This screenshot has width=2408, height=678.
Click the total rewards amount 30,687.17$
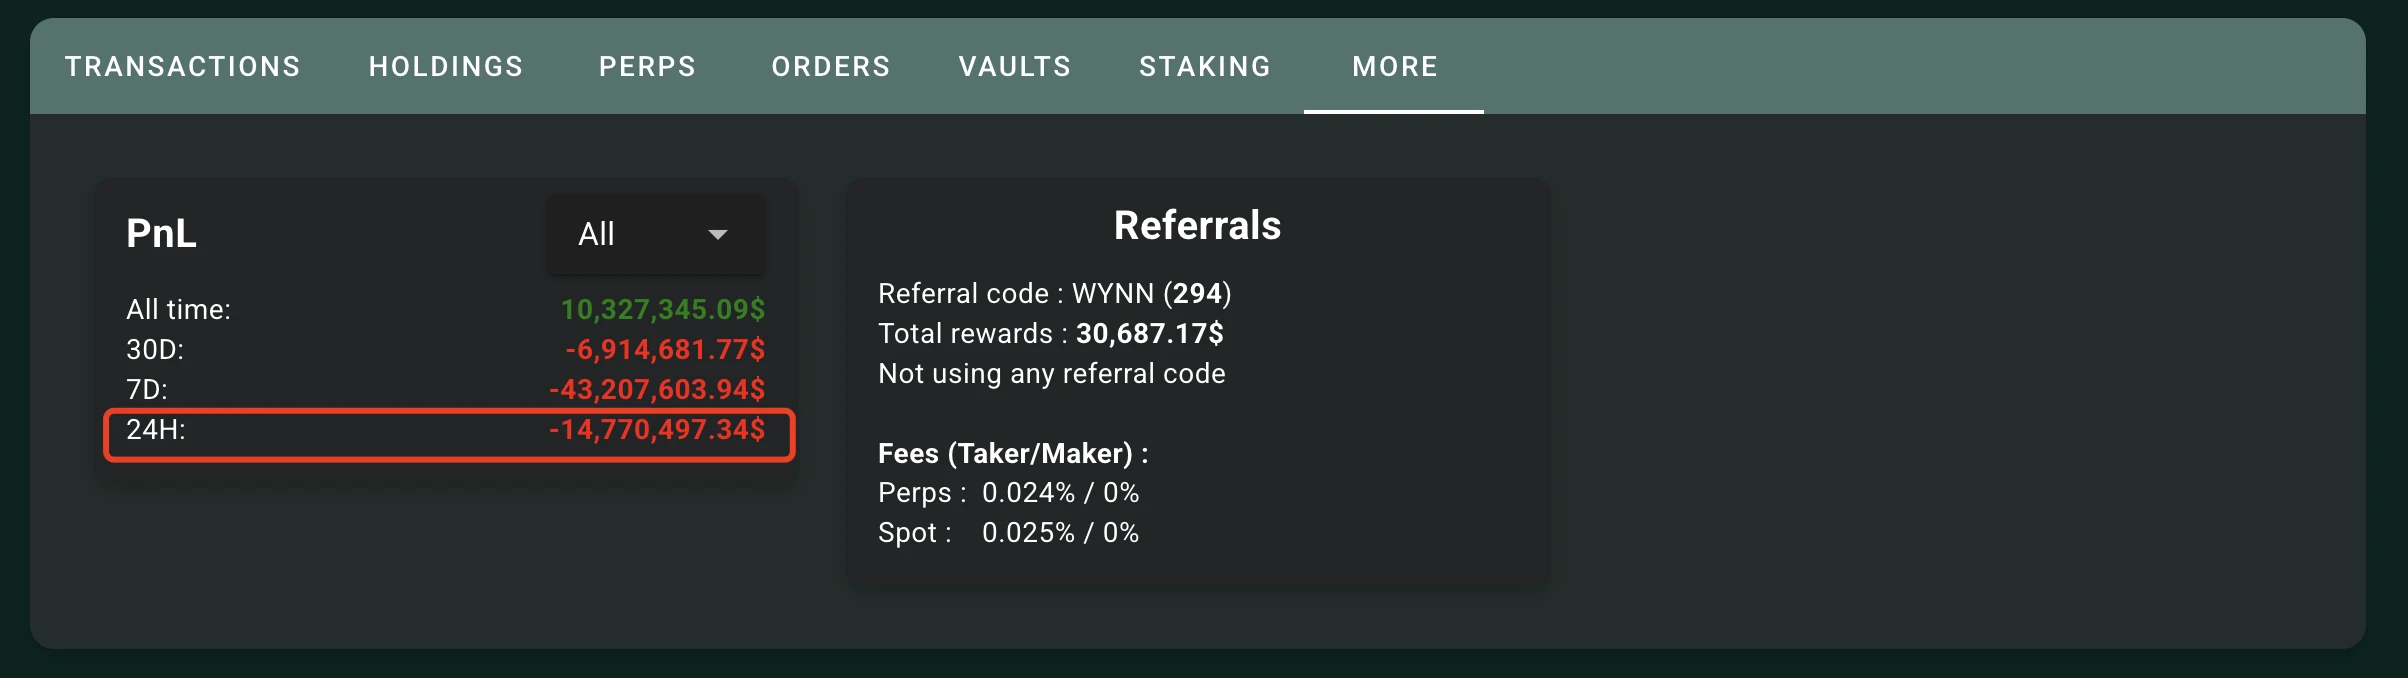[1149, 334]
